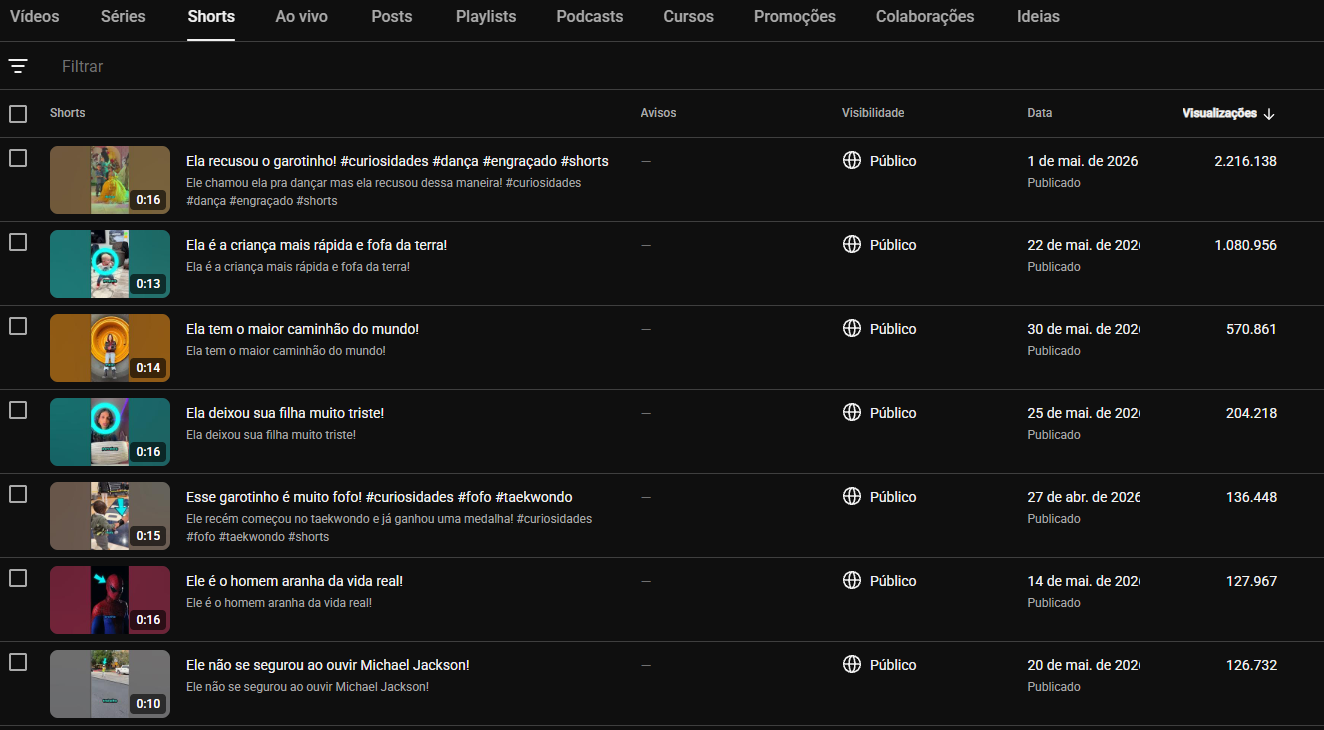
Task: Click the globe icon on the 2.216.138 views row
Action: tap(852, 160)
